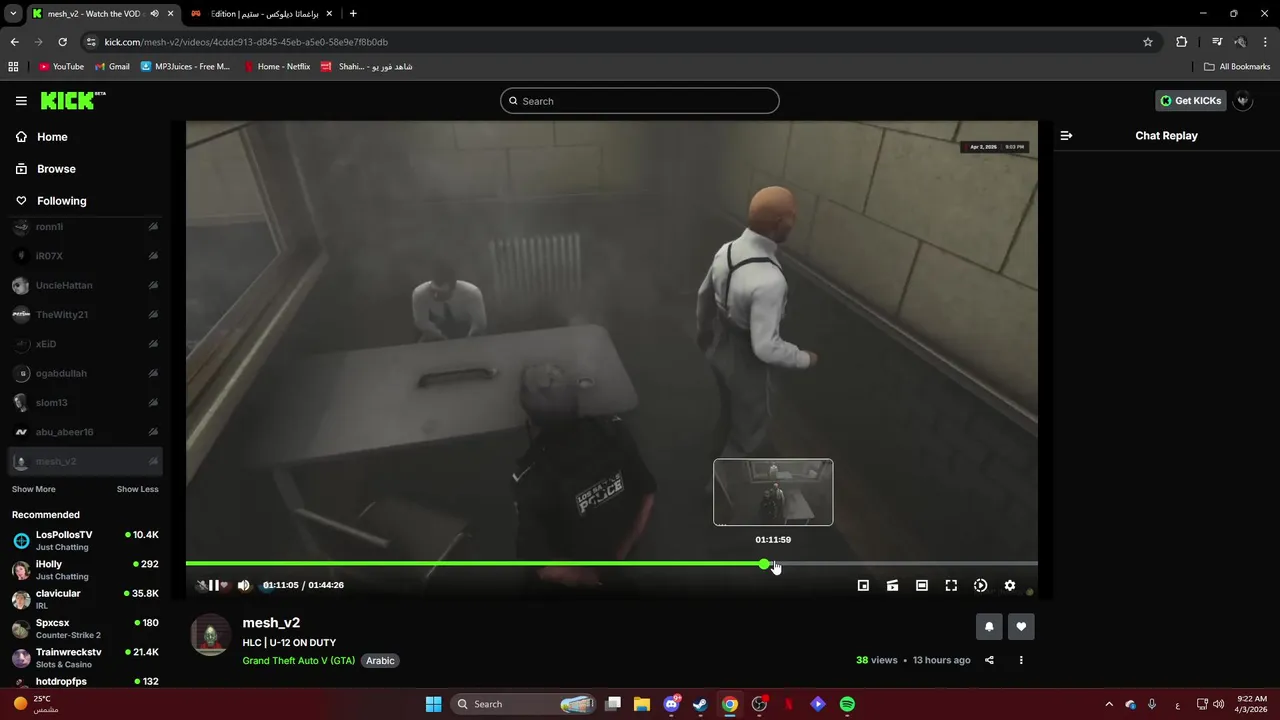The height and width of the screenshot is (720, 1280).
Task: Open followed channel slom13
Action: click(x=85, y=402)
